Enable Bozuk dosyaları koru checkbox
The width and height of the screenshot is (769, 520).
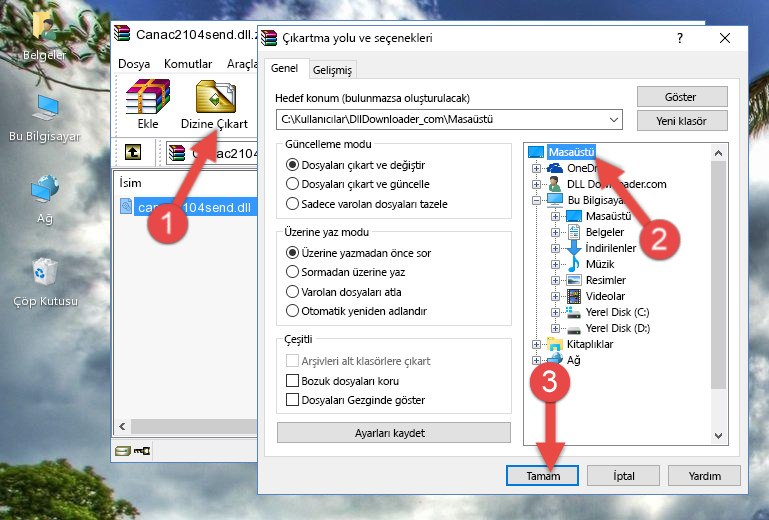pyautogui.click(x=292, y=381)
